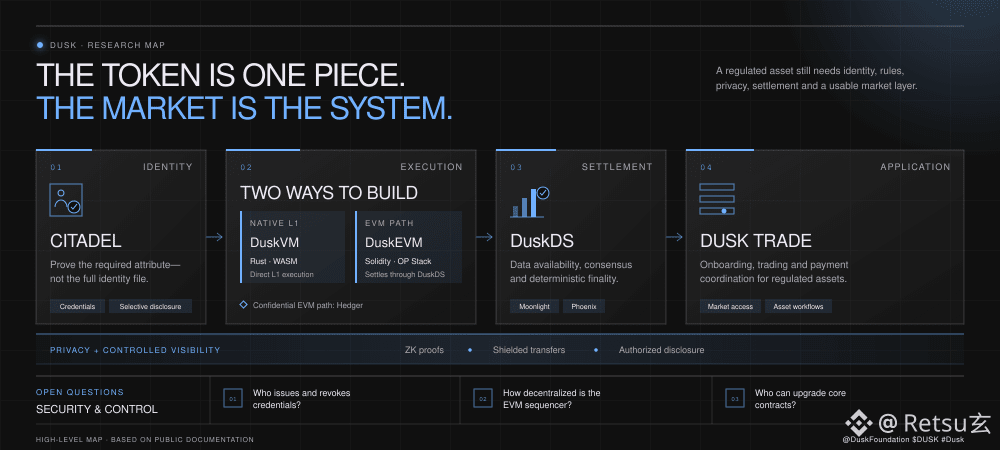
Task: Click the 'ZK proofs' item
Action: point(424,350)
